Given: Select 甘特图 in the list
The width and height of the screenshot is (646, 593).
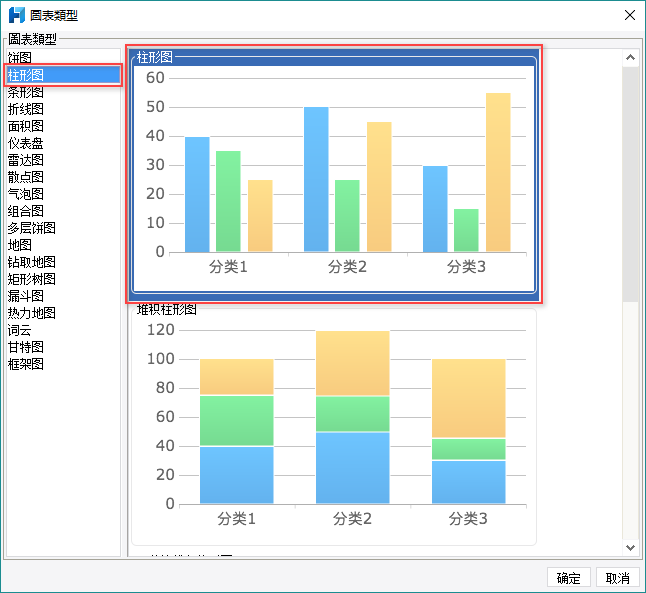Looking at the screenshot, I should pyautogui.click(x=63, y=347).
